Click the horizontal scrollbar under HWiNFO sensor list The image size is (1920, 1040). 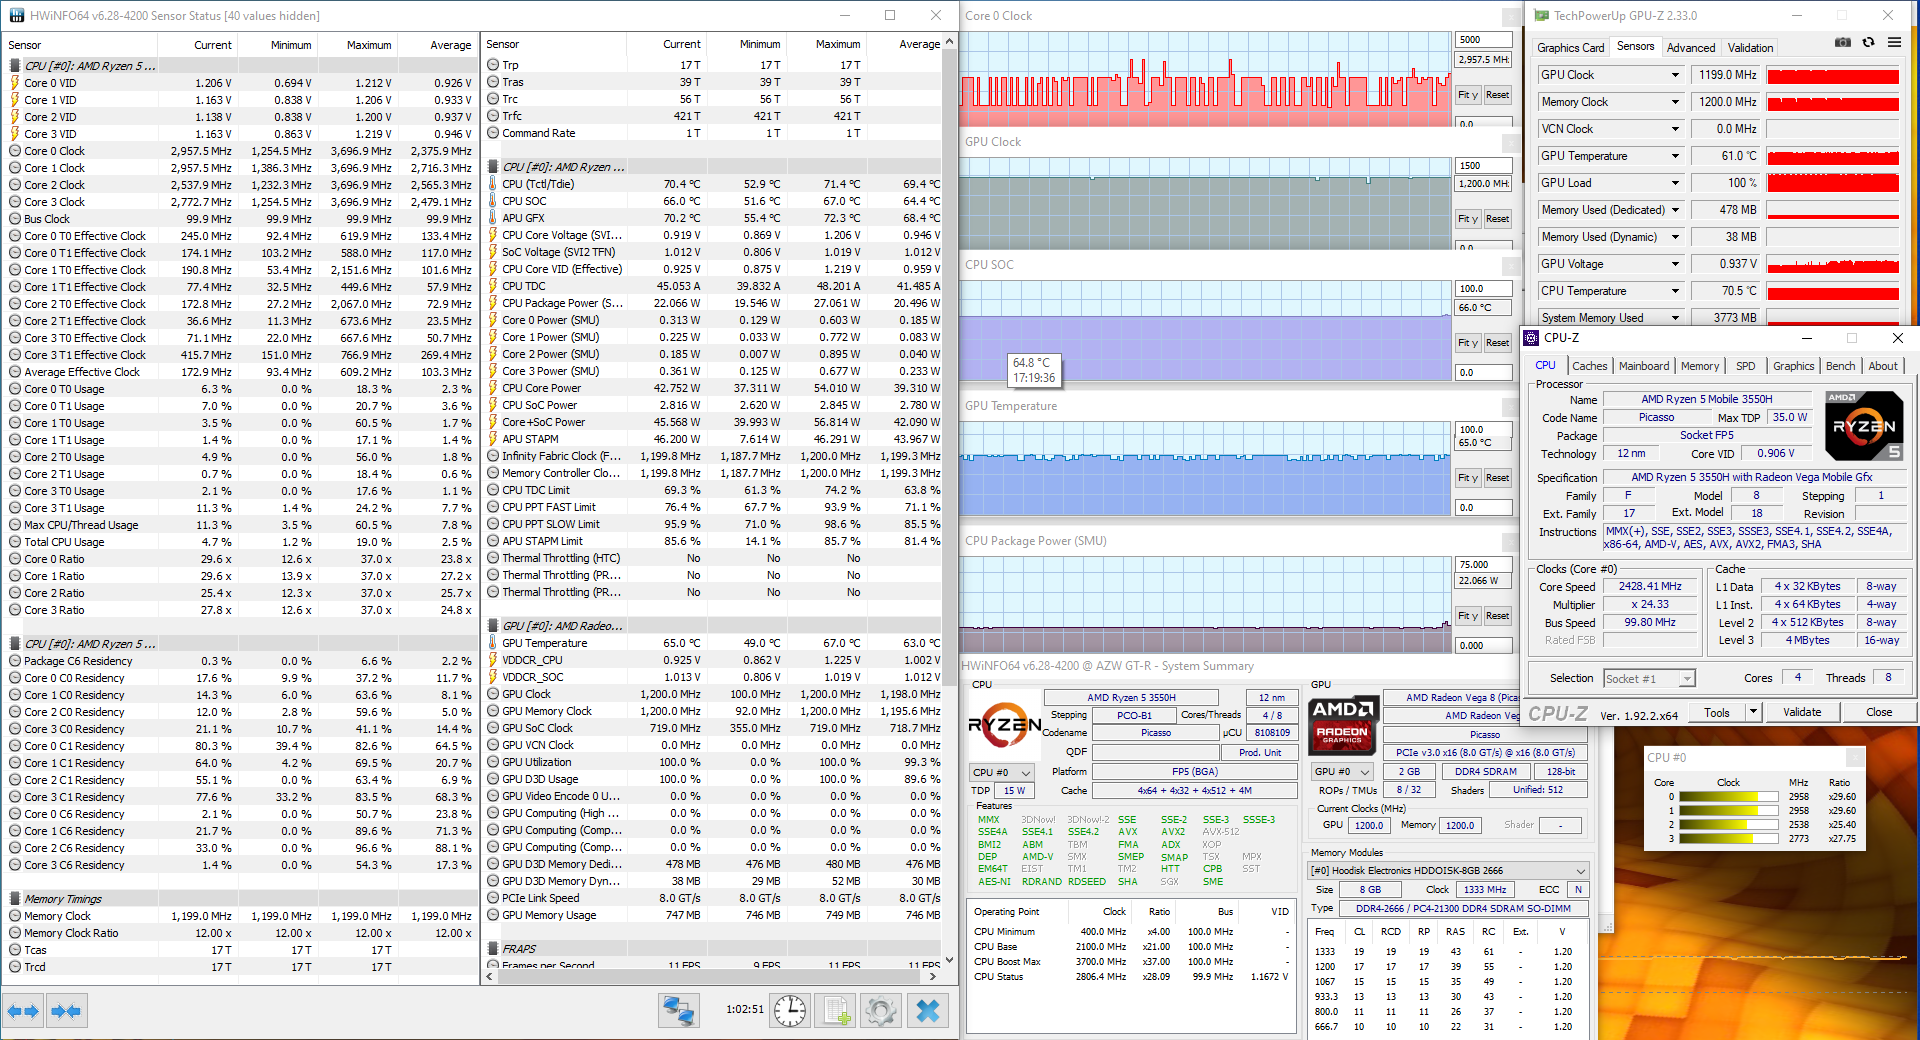712,977
